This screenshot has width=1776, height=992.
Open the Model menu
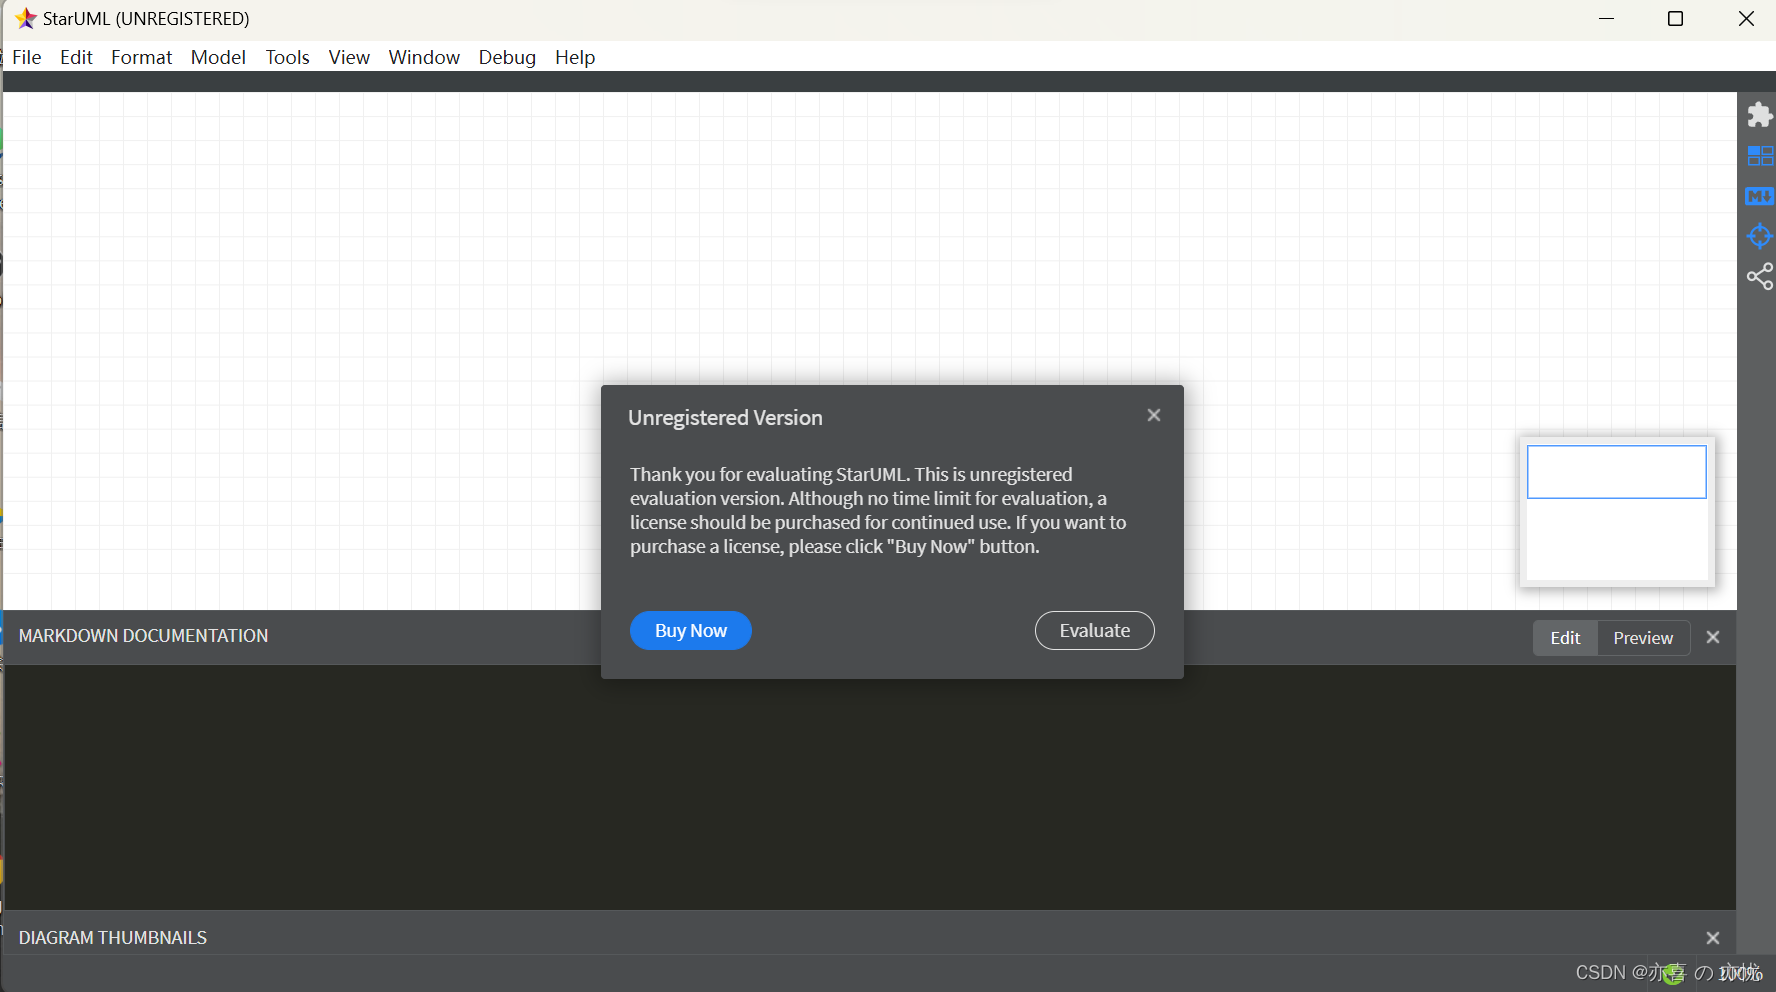pyautogui.click(x=218, y=57)
